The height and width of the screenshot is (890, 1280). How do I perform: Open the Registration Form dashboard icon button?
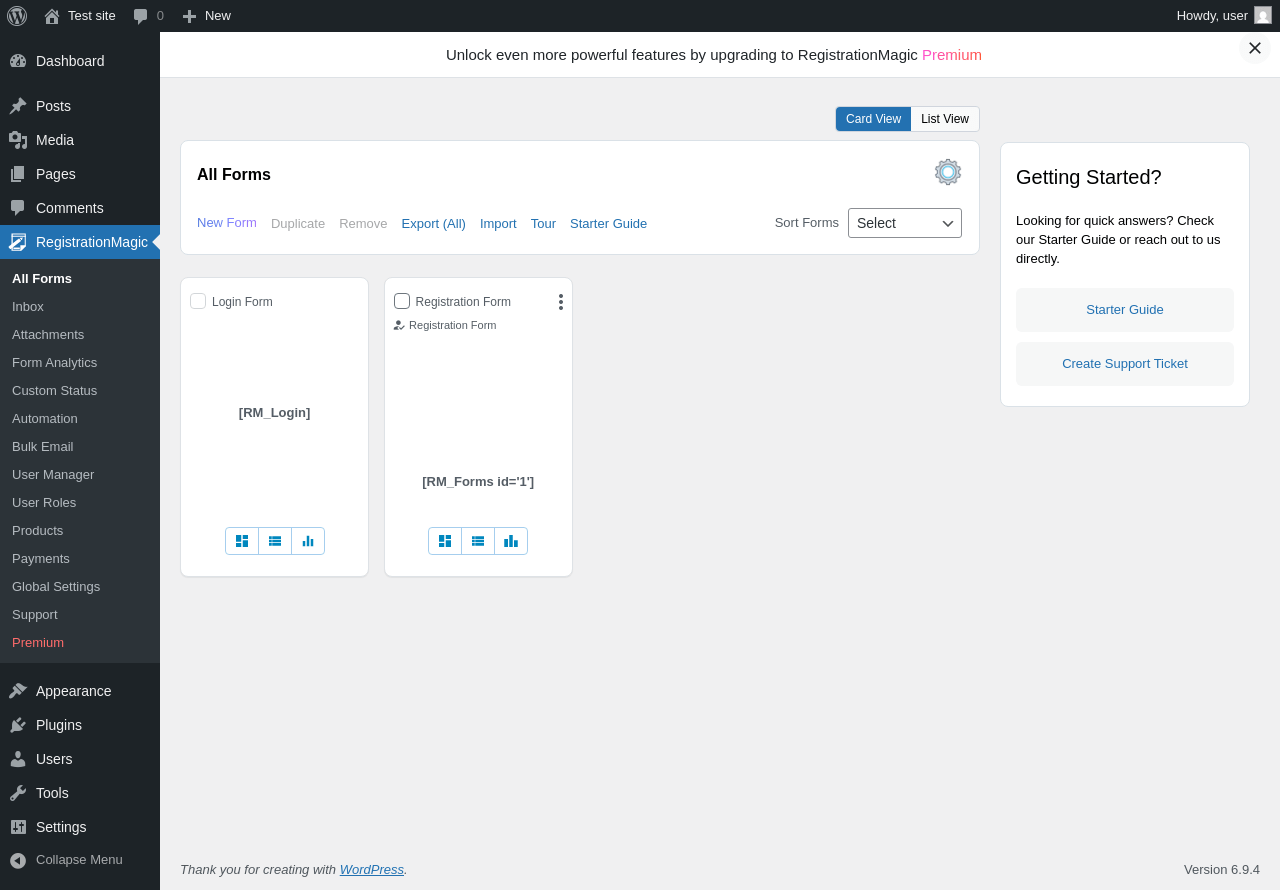click(x=445, y=541)
